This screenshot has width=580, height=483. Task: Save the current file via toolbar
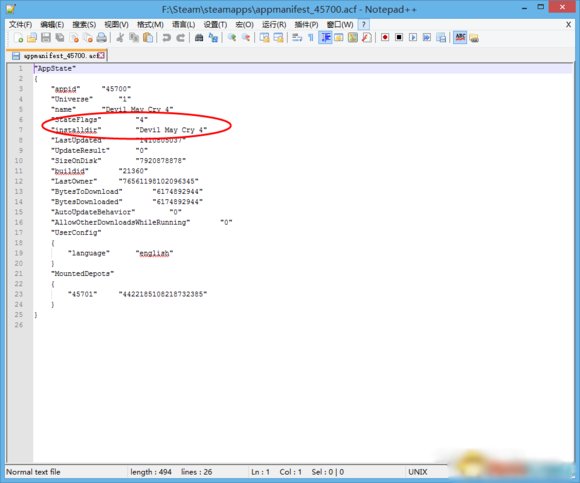[46, 38]
